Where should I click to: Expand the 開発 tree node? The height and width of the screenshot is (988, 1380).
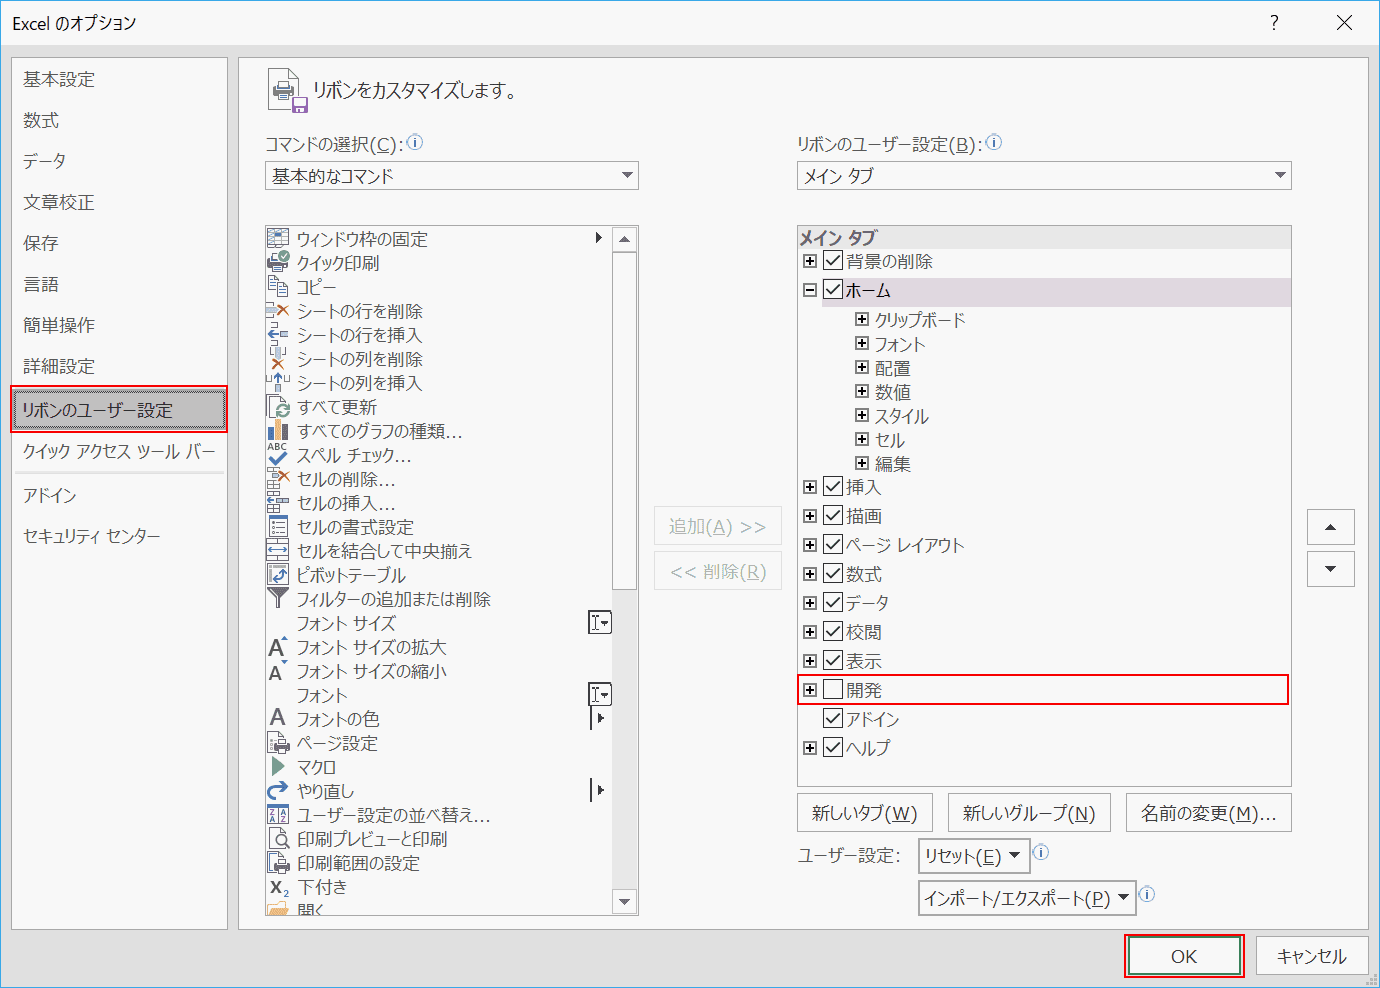[x=810, y=689]
